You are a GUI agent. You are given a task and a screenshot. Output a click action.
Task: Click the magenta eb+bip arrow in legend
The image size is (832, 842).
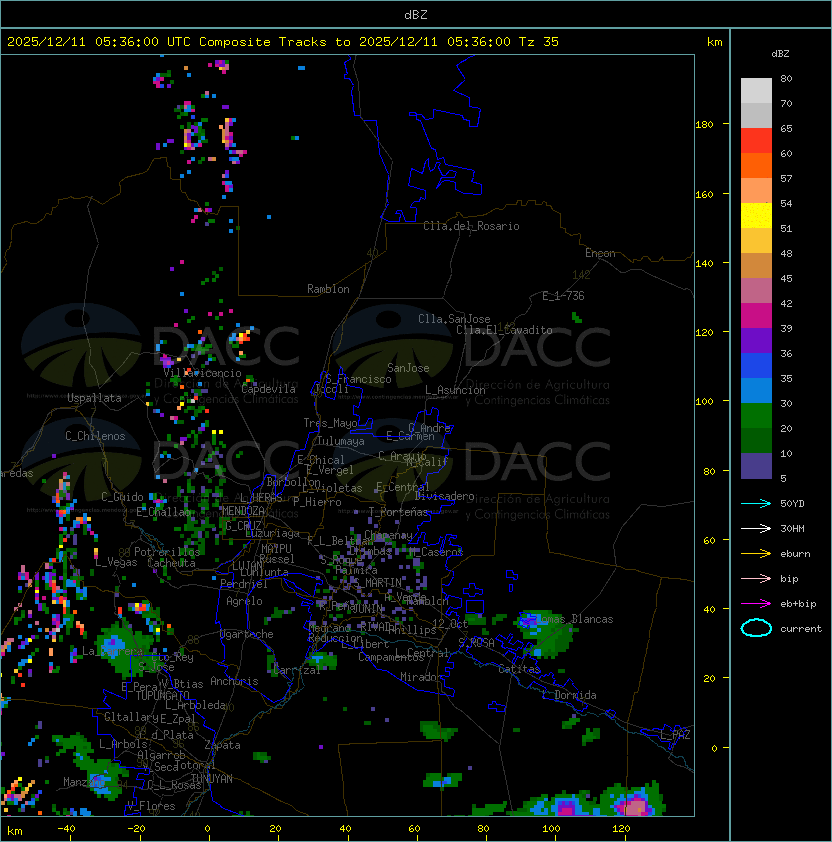[756, 604]
